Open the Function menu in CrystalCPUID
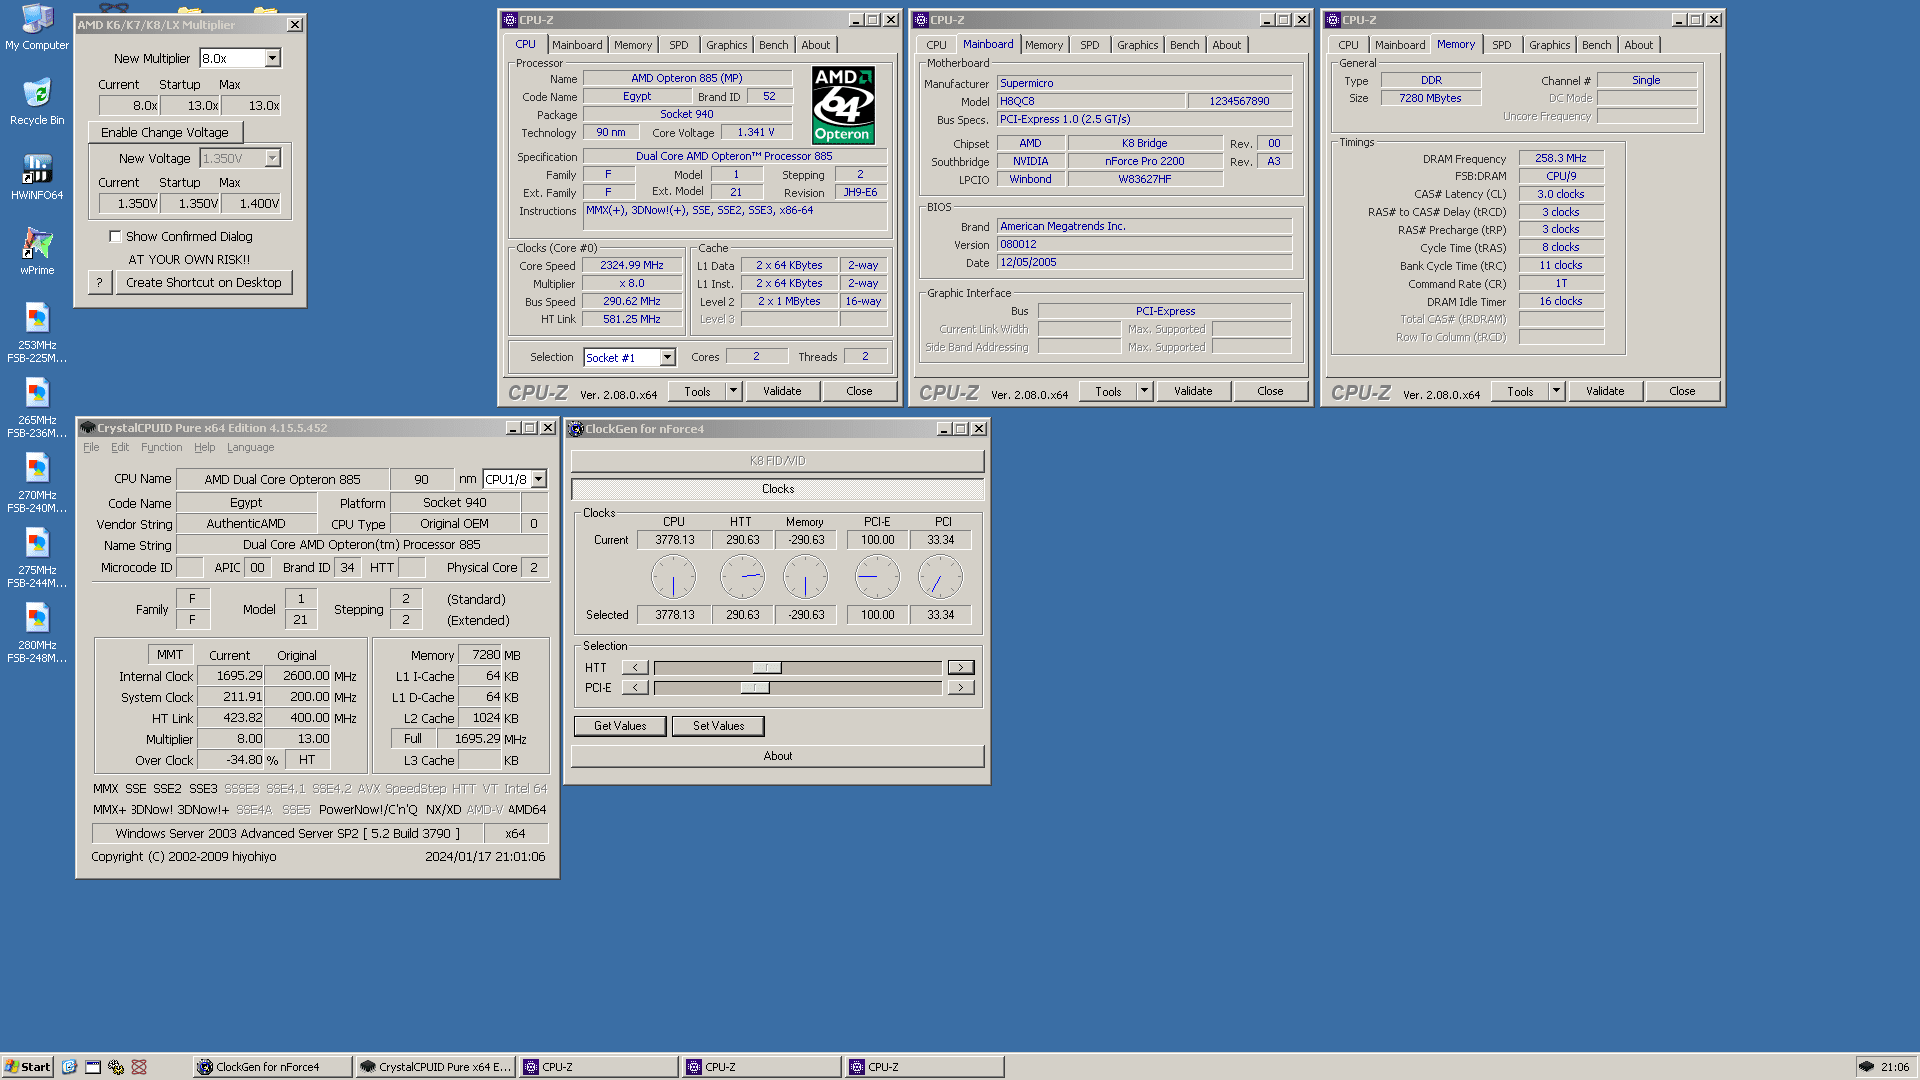This screenshot has width=1920, height=1080. 161,448
